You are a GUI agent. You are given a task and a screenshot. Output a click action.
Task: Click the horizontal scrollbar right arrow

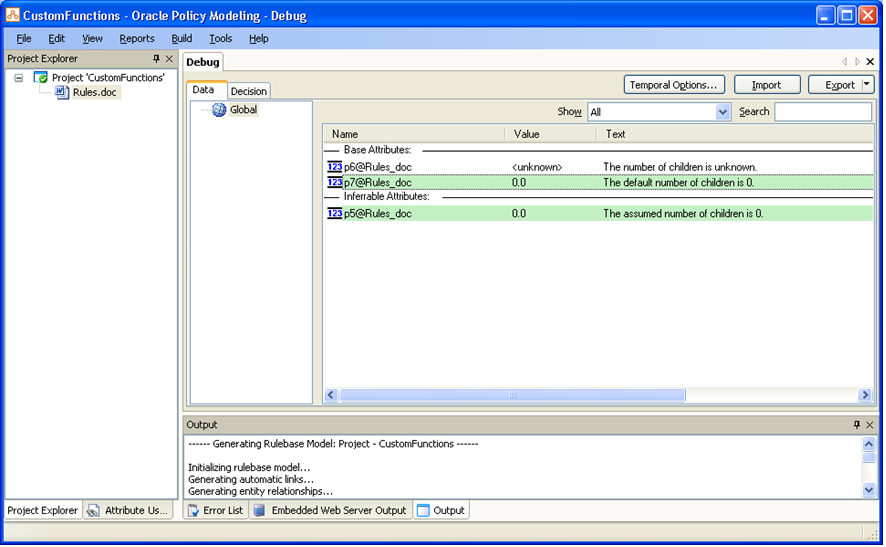click(x=865, y=395)
